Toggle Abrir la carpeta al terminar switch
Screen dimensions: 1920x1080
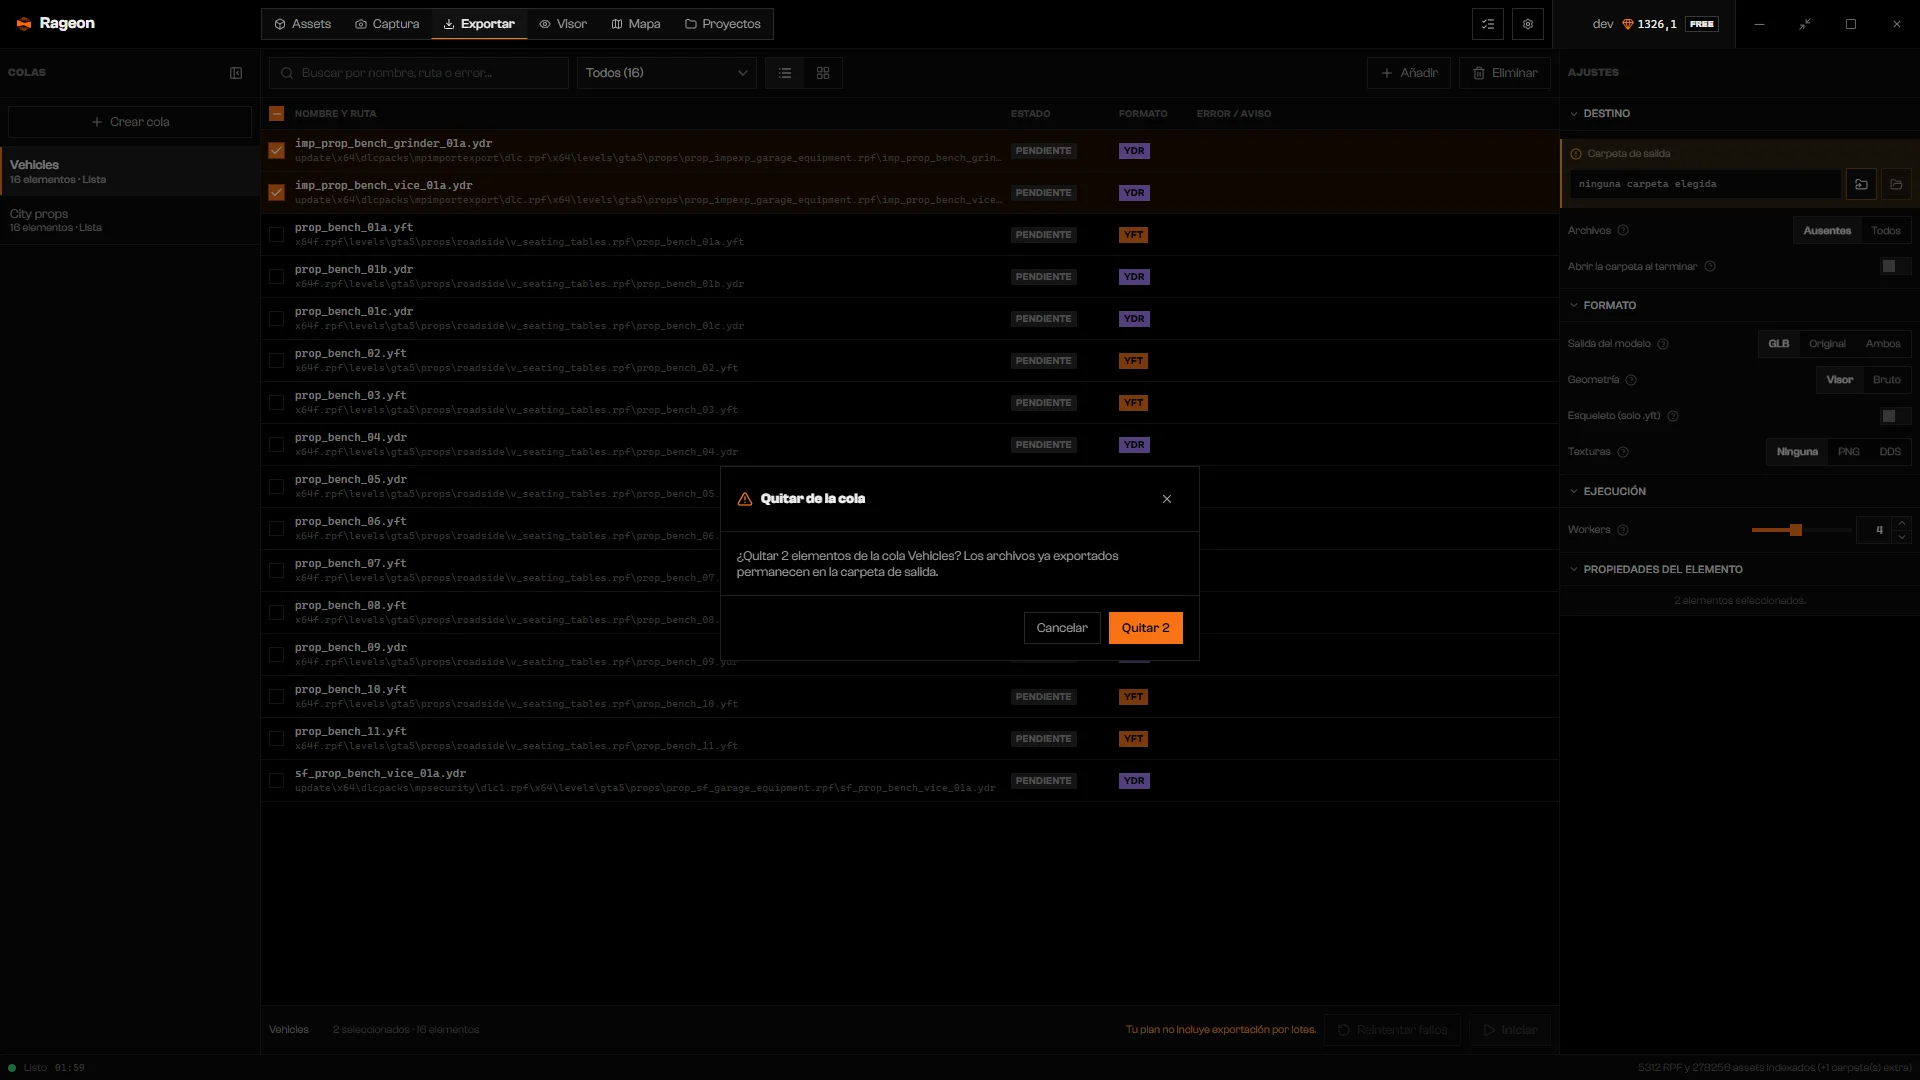click(x=1895, y=266)
